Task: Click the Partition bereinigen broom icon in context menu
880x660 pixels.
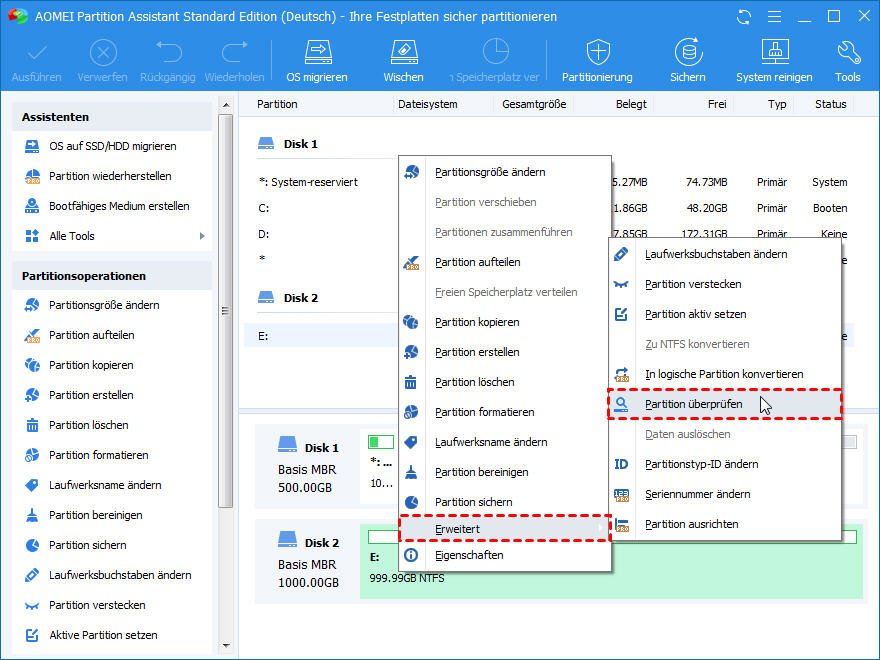Action: (x=411, y=473)
